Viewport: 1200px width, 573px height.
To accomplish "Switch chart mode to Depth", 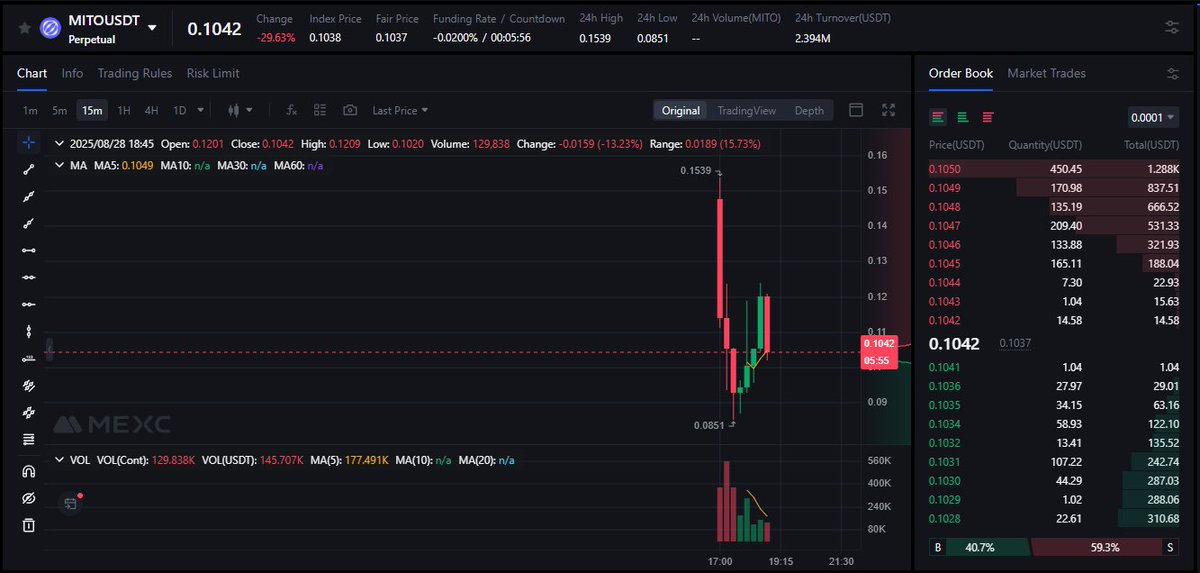I will click(x=809, y=110).
